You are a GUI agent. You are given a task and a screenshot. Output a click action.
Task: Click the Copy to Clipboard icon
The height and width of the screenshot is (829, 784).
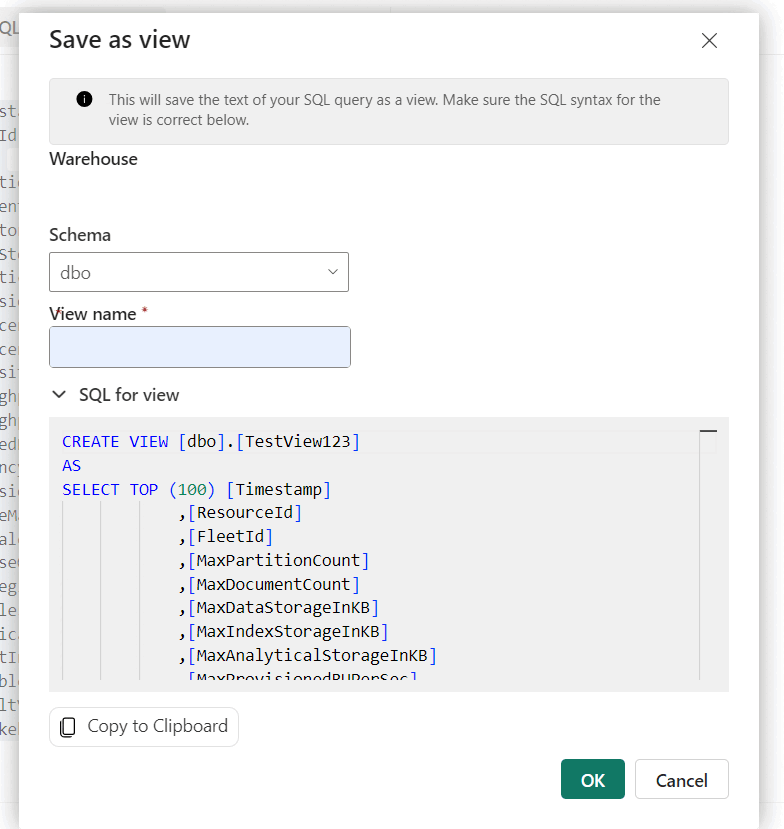67,727
